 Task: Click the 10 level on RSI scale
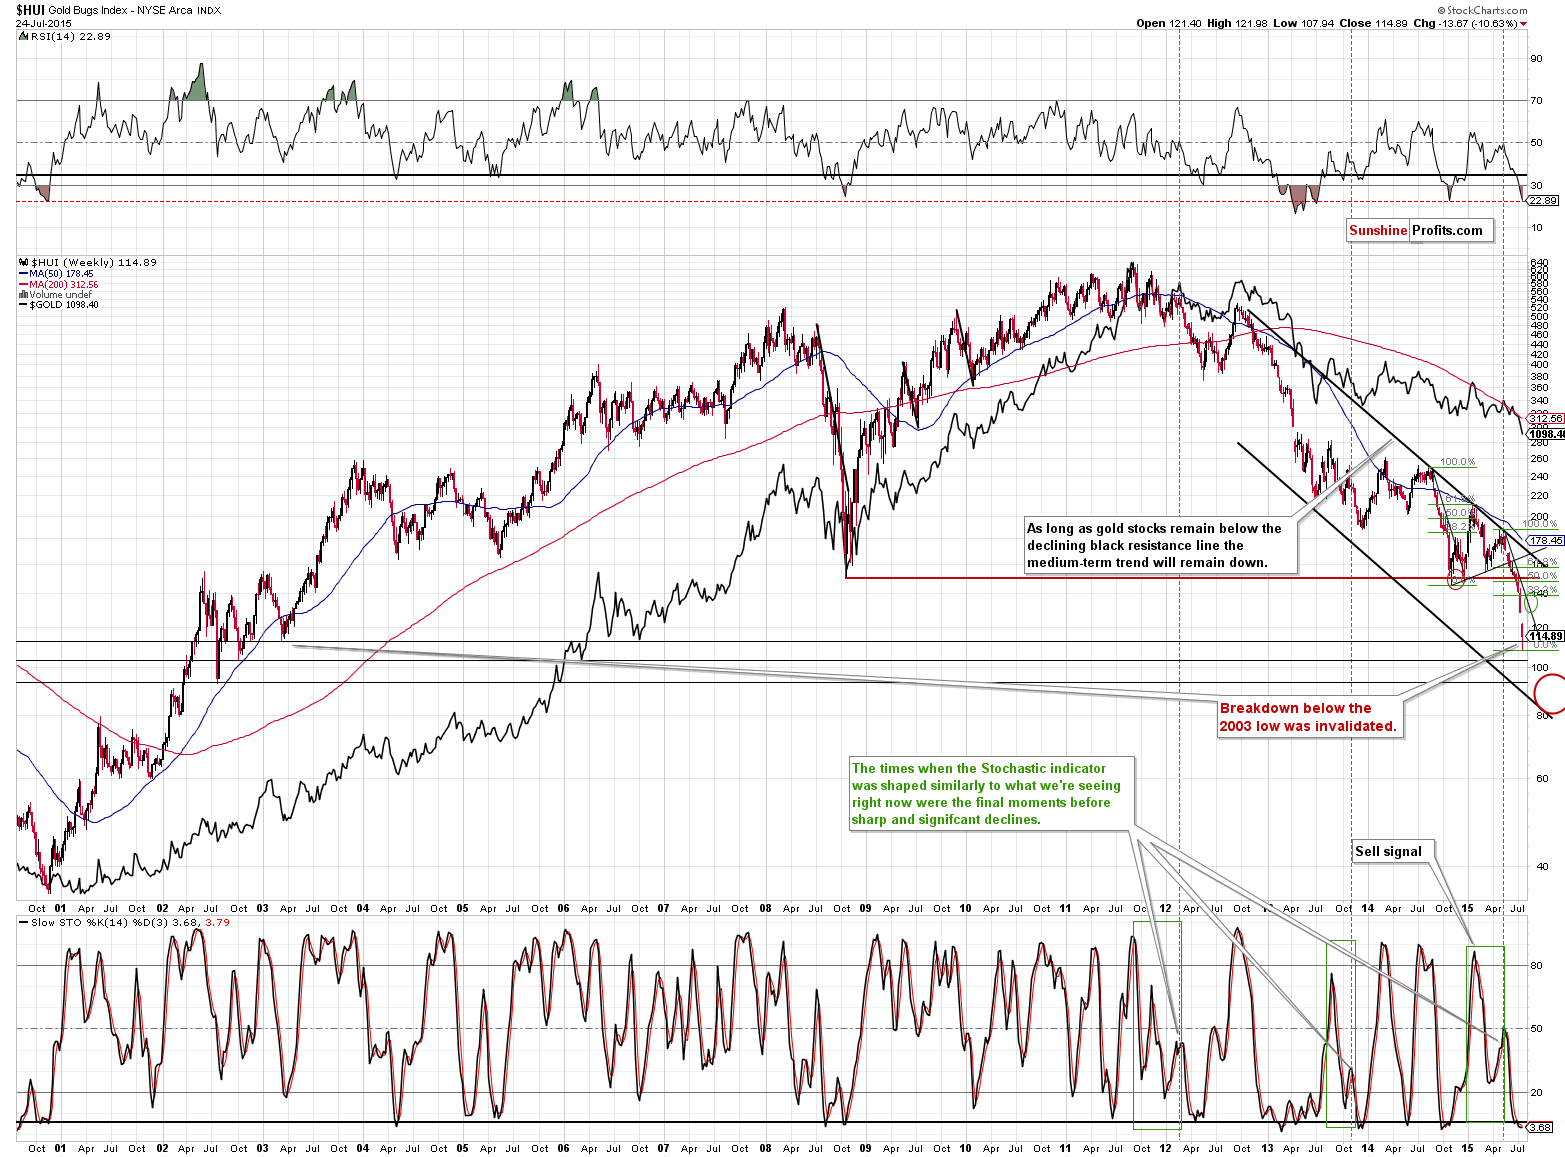click(1536, 228)
